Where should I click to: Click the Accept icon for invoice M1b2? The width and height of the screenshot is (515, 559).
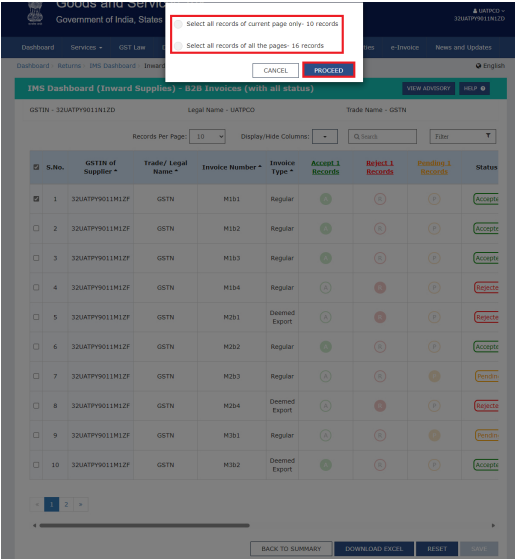[x=325, y=229]
